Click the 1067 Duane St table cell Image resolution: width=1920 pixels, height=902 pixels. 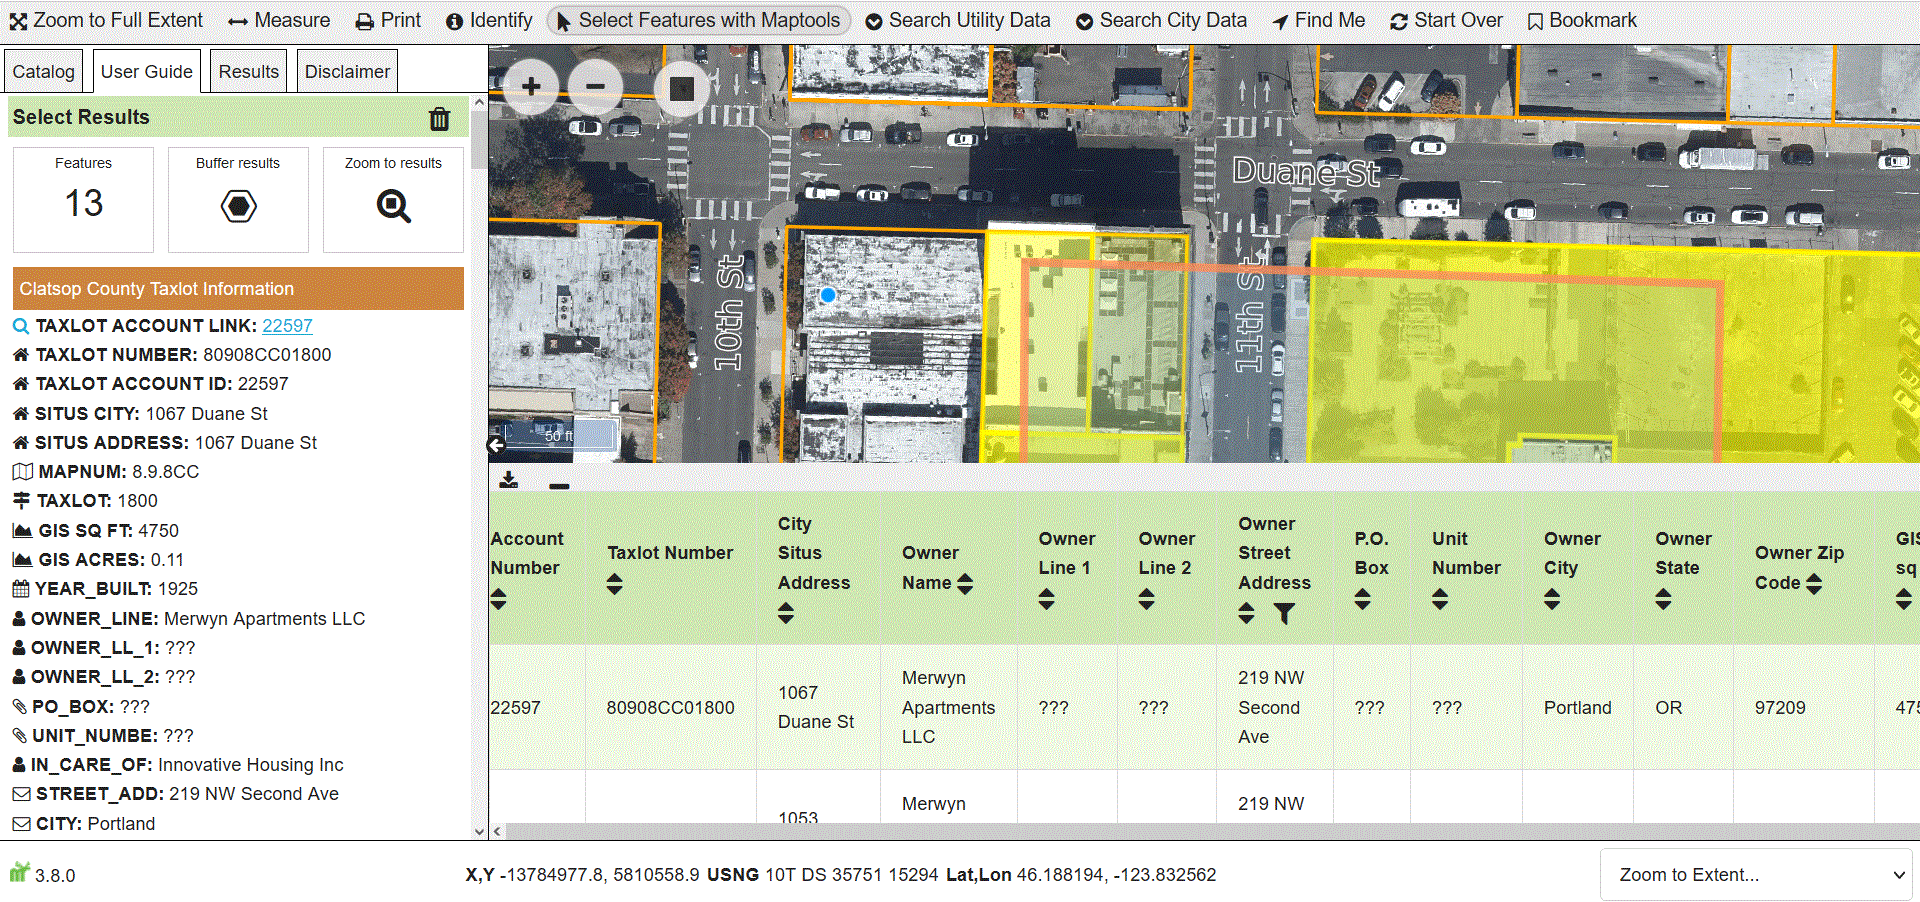click(x=816, y=707)
